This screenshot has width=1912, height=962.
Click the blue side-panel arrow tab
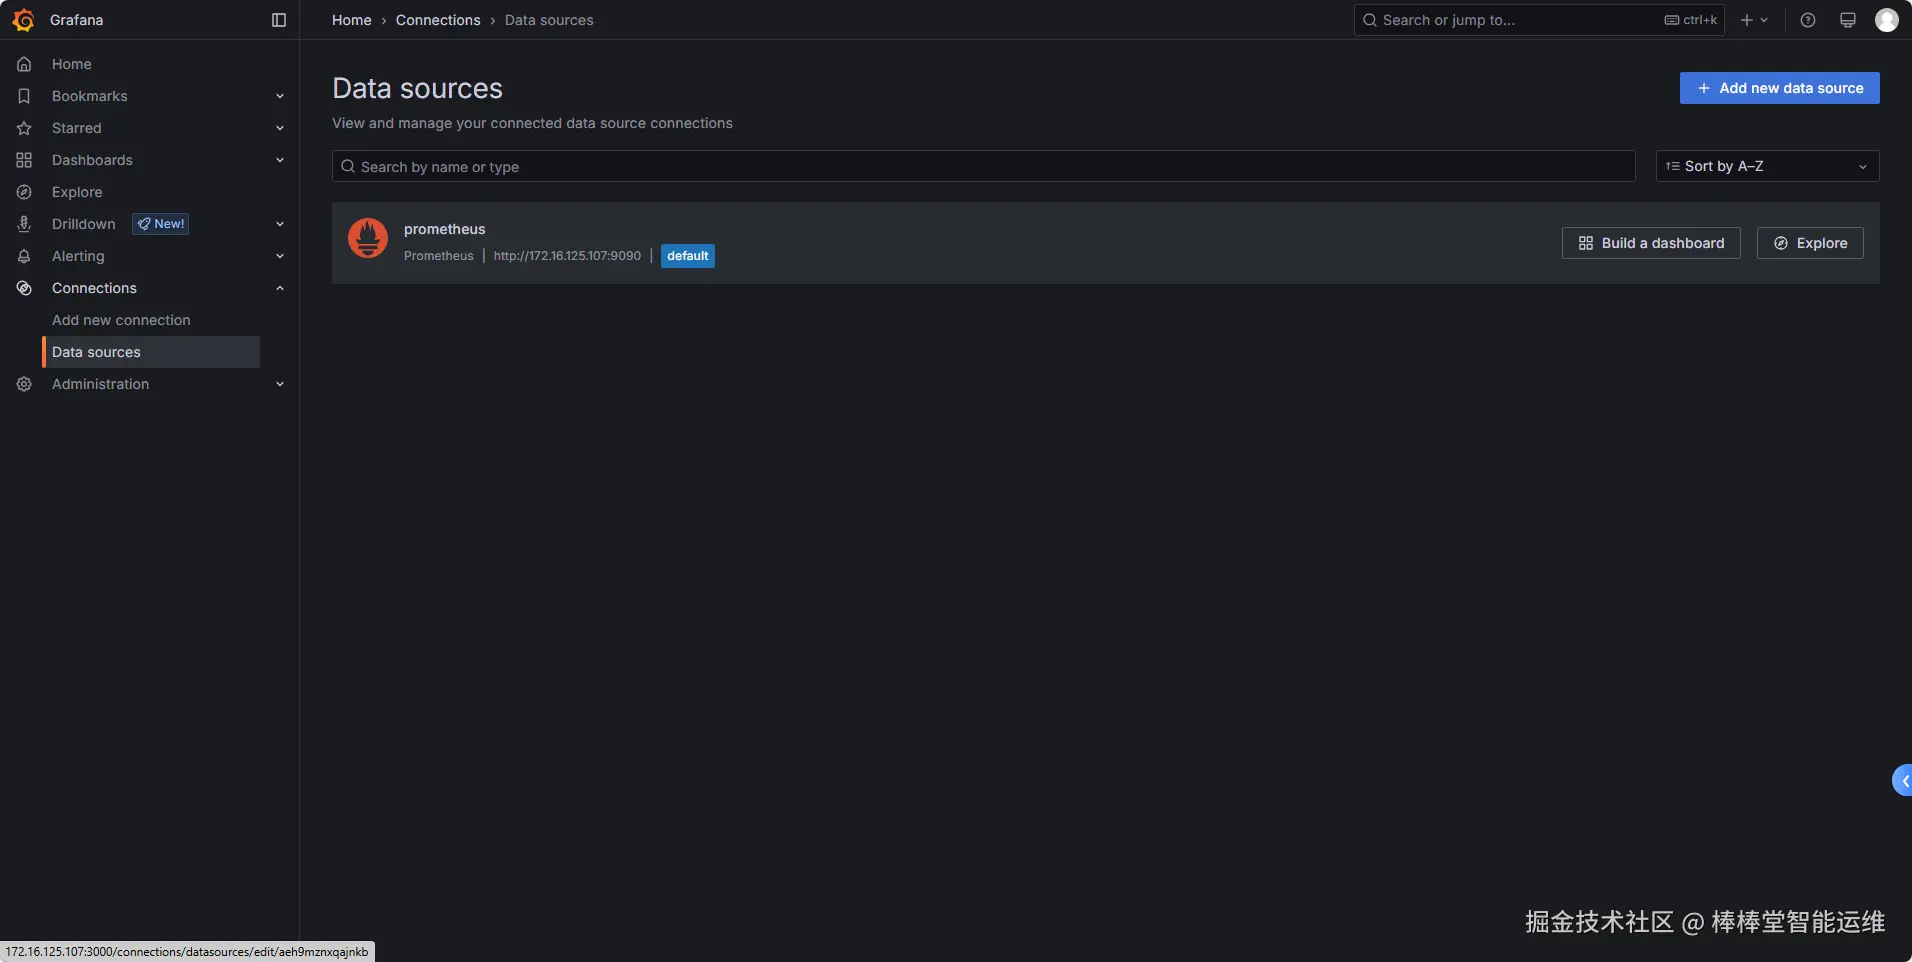[1903, 781]
